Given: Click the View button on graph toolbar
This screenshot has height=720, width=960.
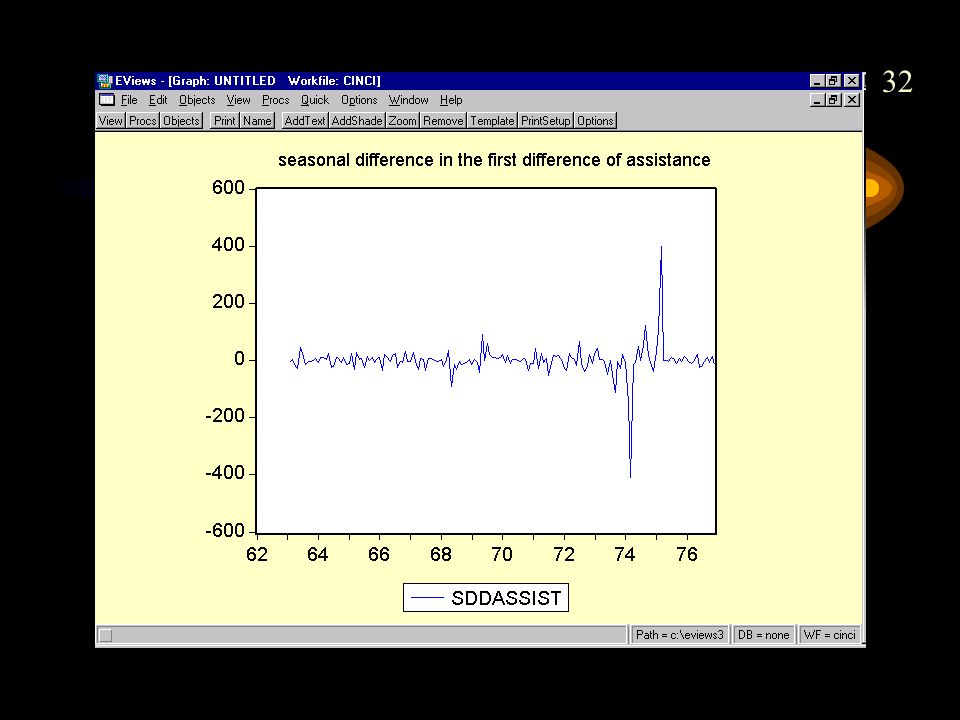Looking at the screenshot, I should point(111,121).
